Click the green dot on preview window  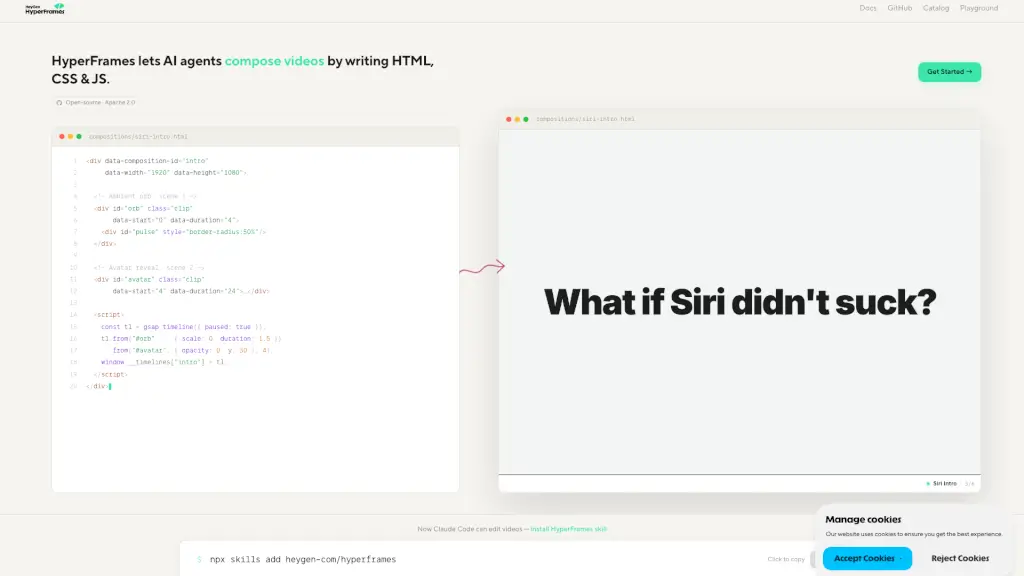(x=526, y=120)
